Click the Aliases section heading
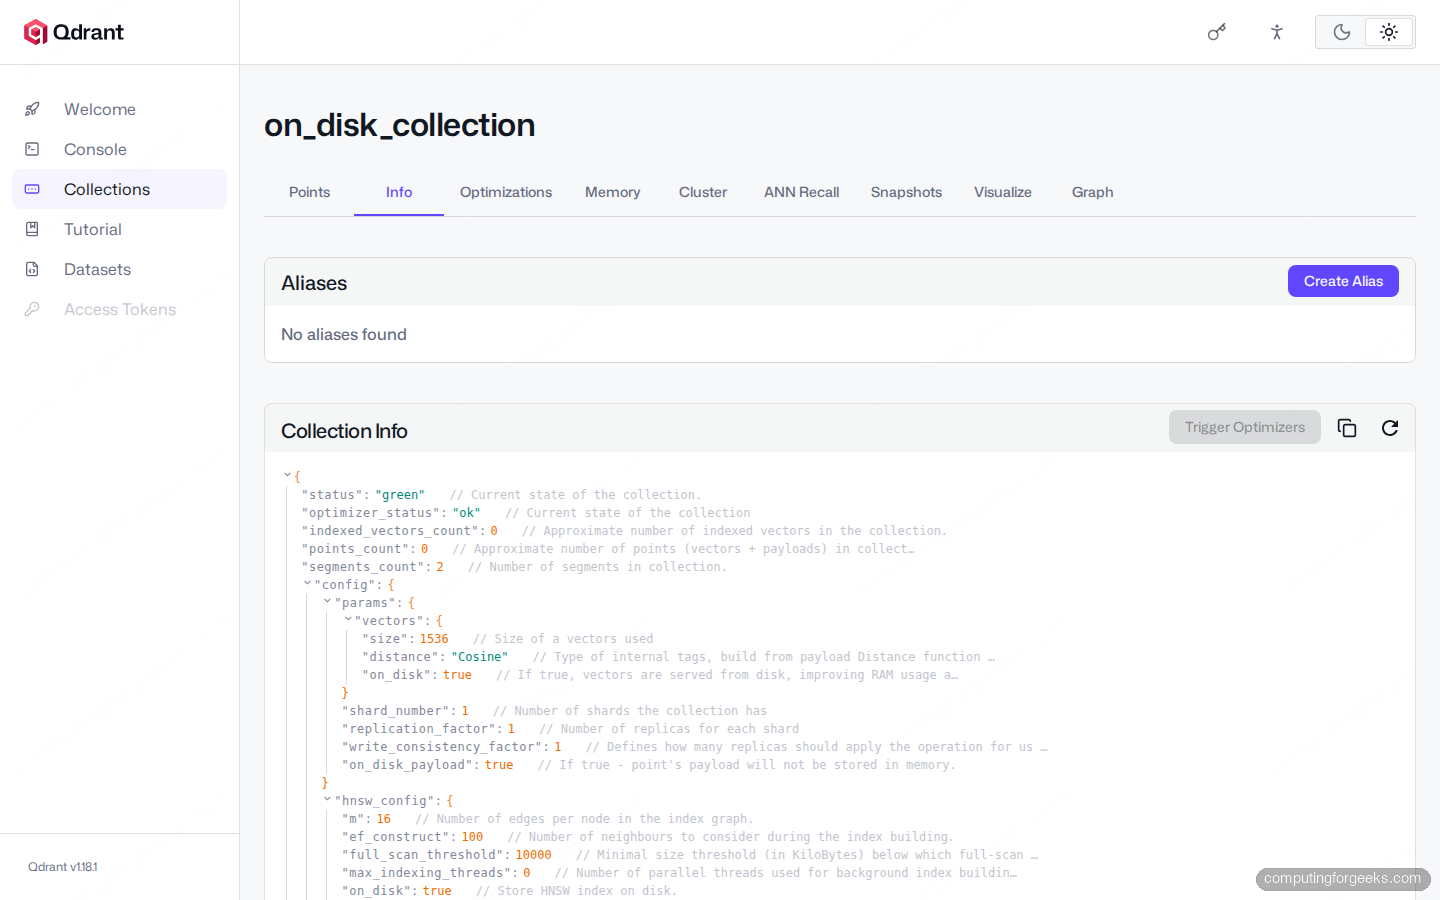 coord(314,283)
